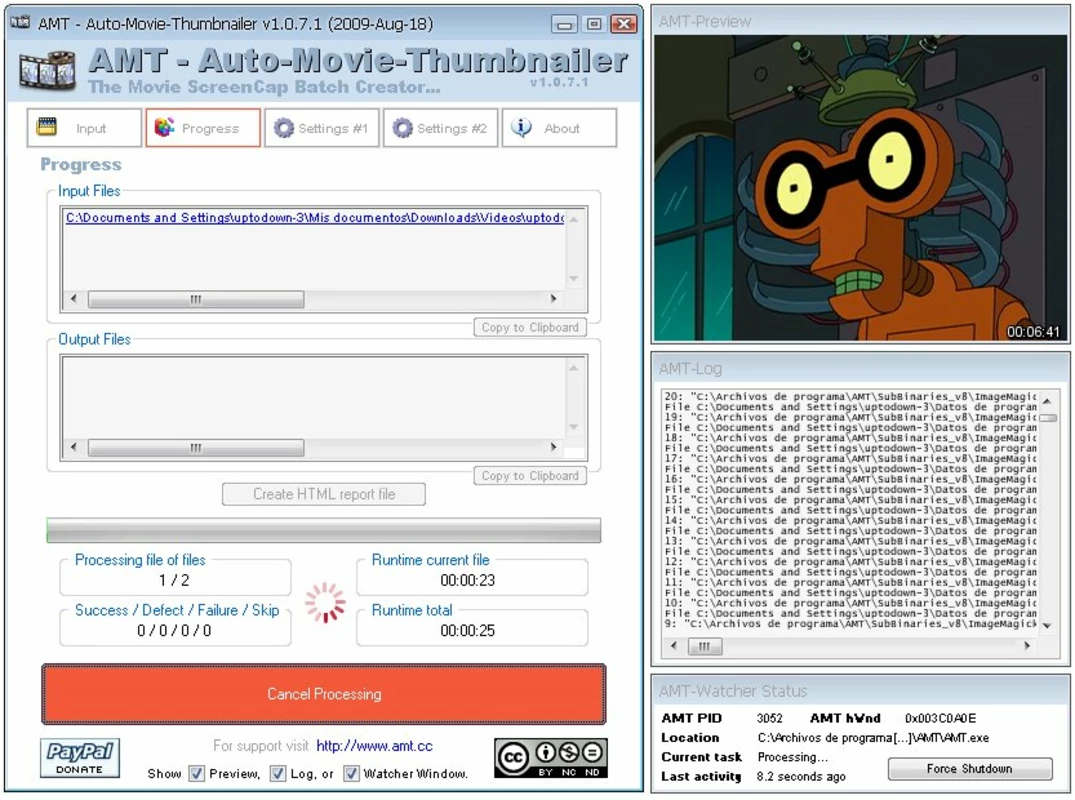Click Current task Processing... value
Screen dimensions: 1075x800
coord(793,757)
